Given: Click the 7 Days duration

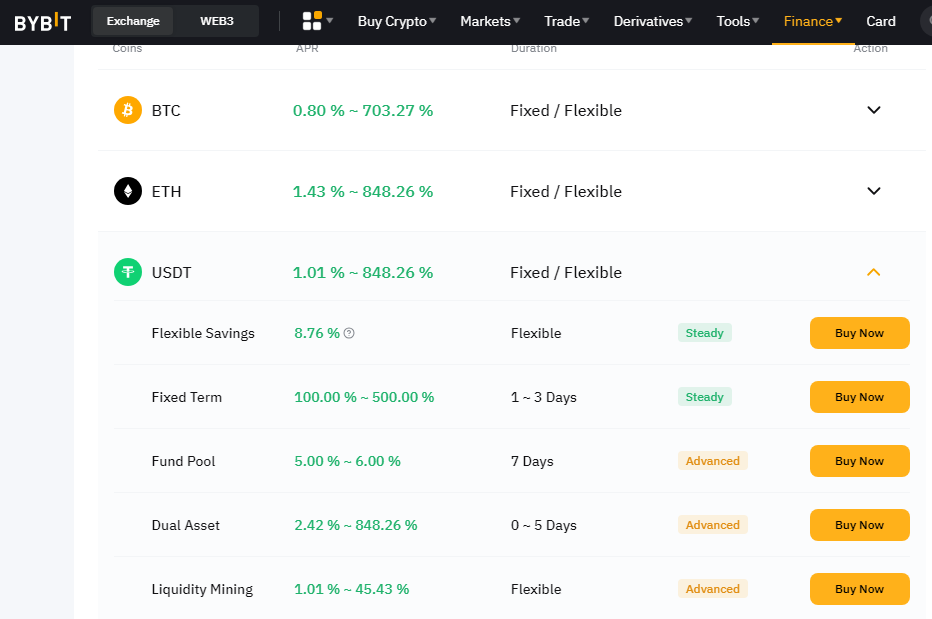Looking at the screenshot, I should (532, 461).
